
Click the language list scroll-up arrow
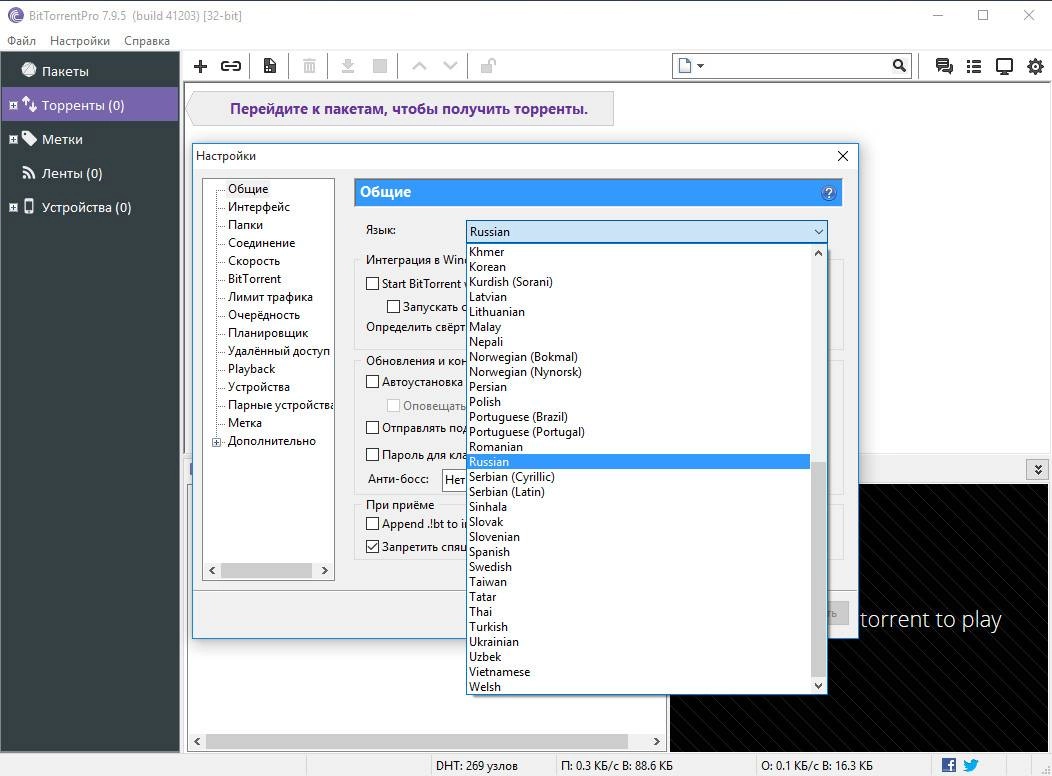pyautogui.click(x=818, y=253)
